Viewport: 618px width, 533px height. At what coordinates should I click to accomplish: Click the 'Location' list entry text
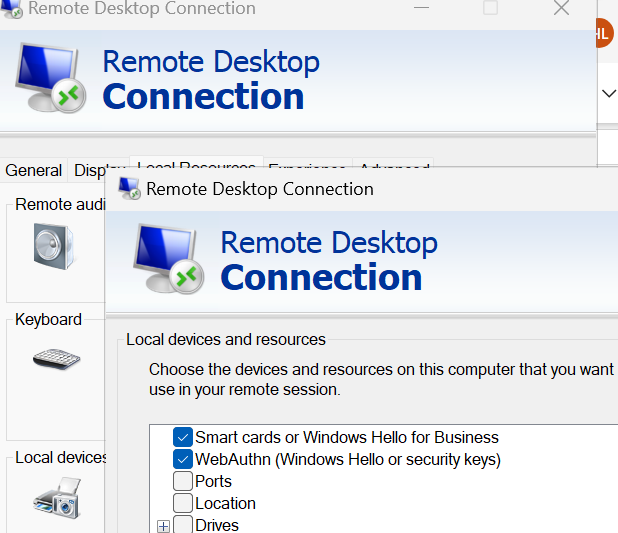(225, 503)
